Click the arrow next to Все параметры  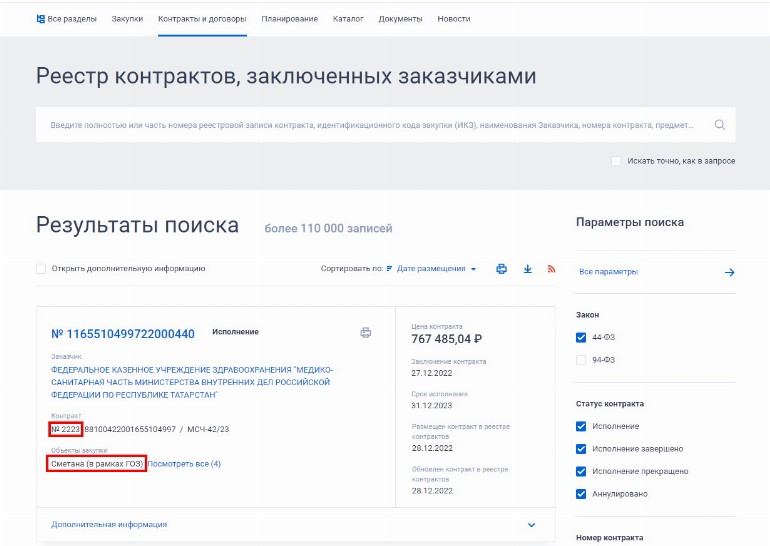[729, 272]
